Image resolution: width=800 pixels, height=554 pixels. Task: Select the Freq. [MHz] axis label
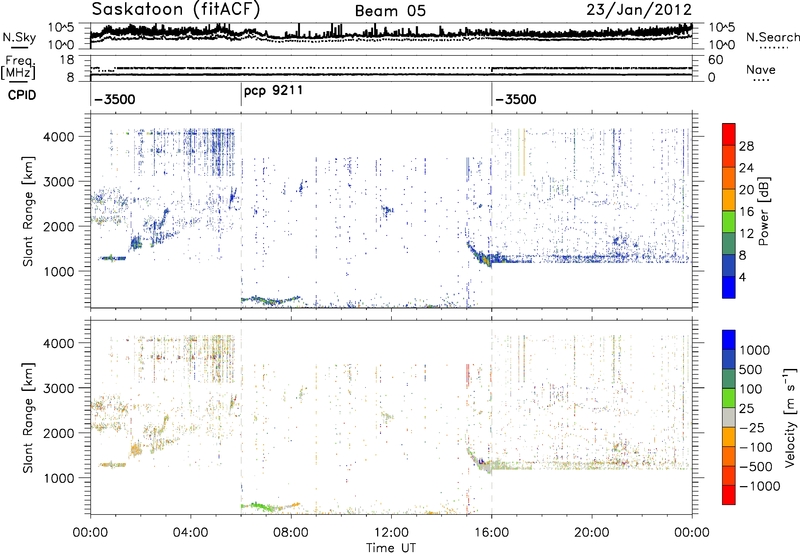point(19,68)
